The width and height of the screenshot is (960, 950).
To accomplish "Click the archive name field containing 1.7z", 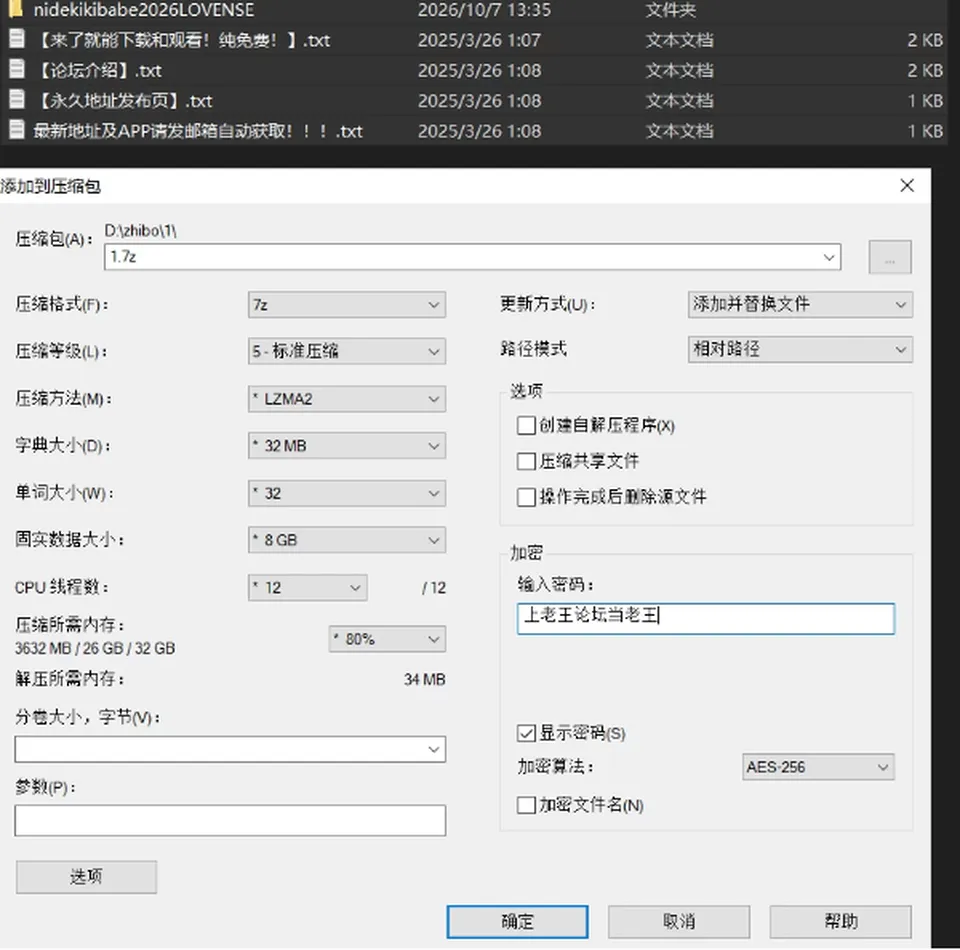I will 473,256.
